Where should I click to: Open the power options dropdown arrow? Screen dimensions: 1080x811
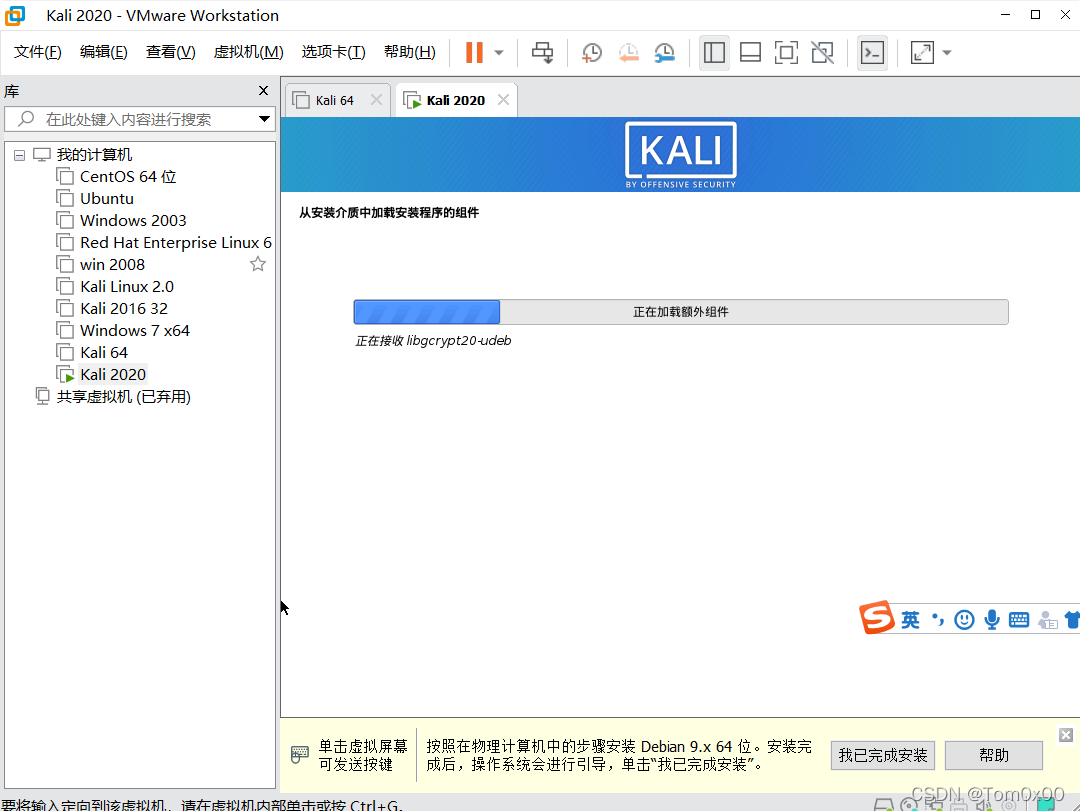tap(499, 52)
